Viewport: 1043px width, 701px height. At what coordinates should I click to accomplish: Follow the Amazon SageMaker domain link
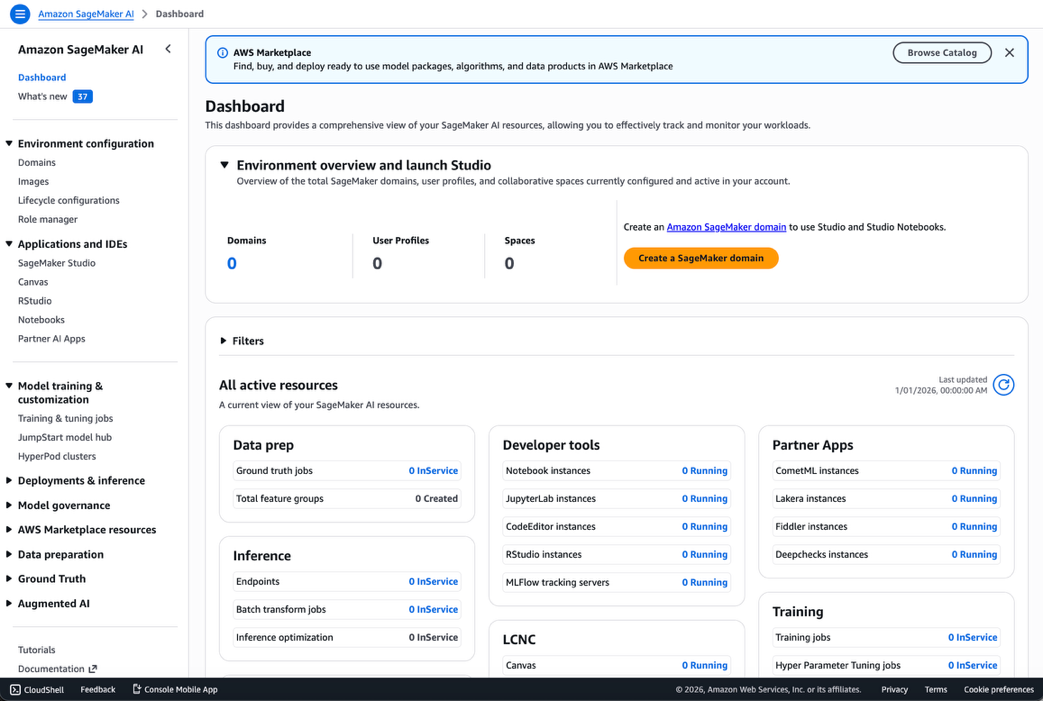pos(726,227)
